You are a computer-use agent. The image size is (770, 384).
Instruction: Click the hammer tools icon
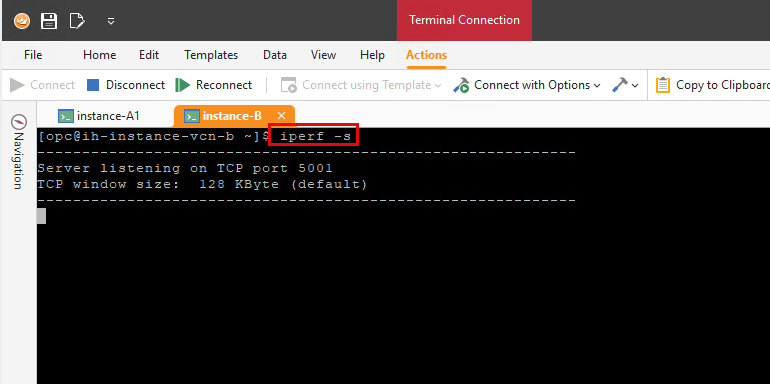point(620,85)
